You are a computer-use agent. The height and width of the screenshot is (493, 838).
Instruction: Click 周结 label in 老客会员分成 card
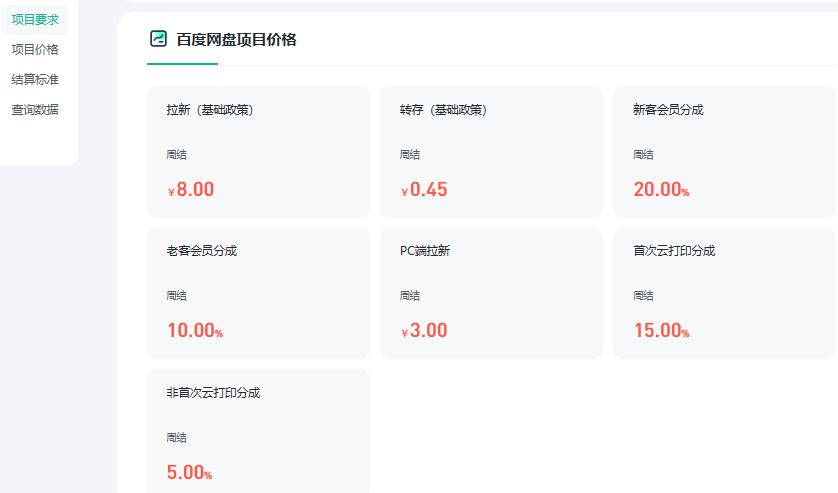pyautogui.click(x=176, y=296)
